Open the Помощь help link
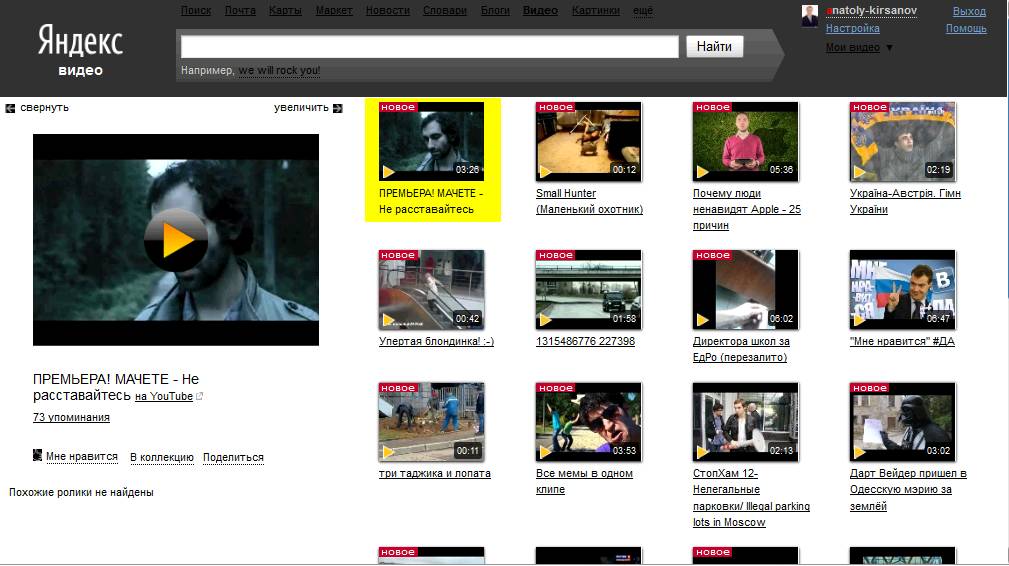1009x566 pixels. (x=966, y=28)
